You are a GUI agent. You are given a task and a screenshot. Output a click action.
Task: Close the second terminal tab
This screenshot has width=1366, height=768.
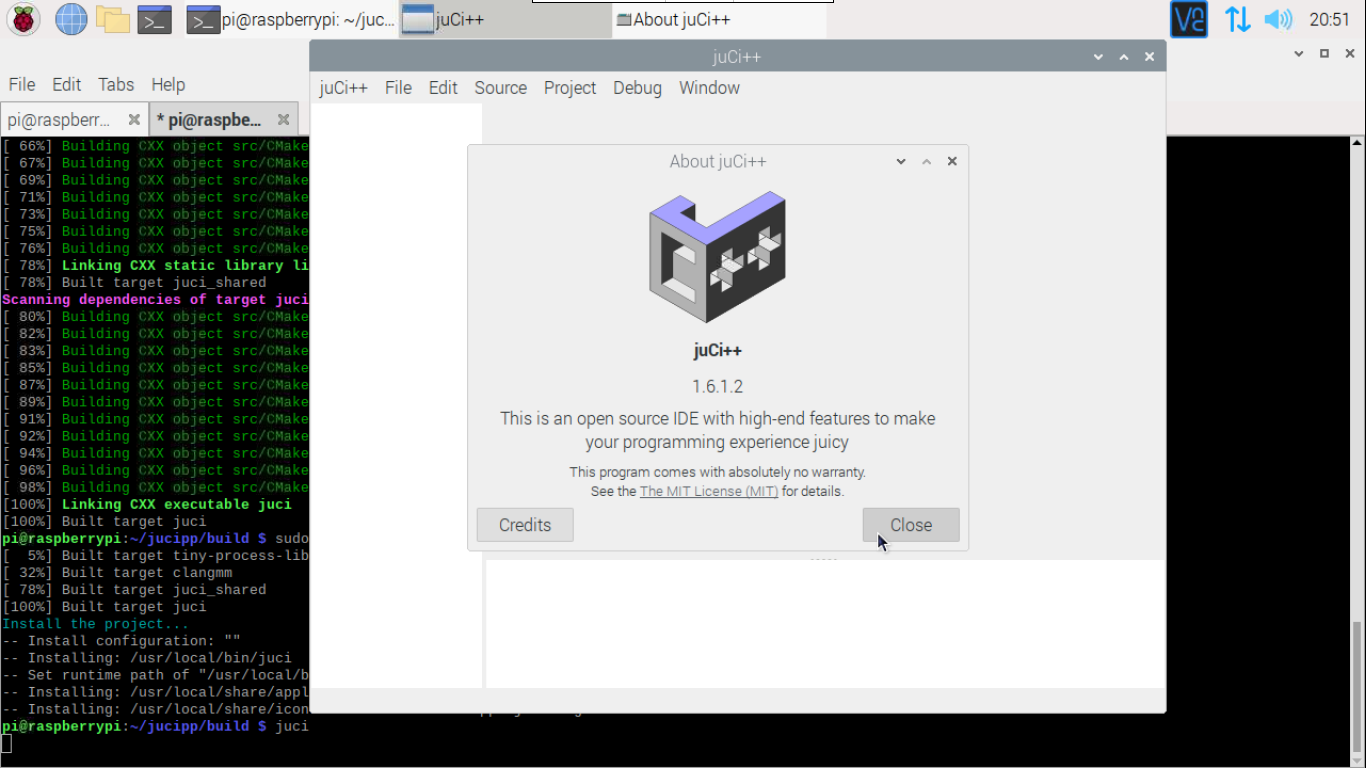[x=283, y=120]
